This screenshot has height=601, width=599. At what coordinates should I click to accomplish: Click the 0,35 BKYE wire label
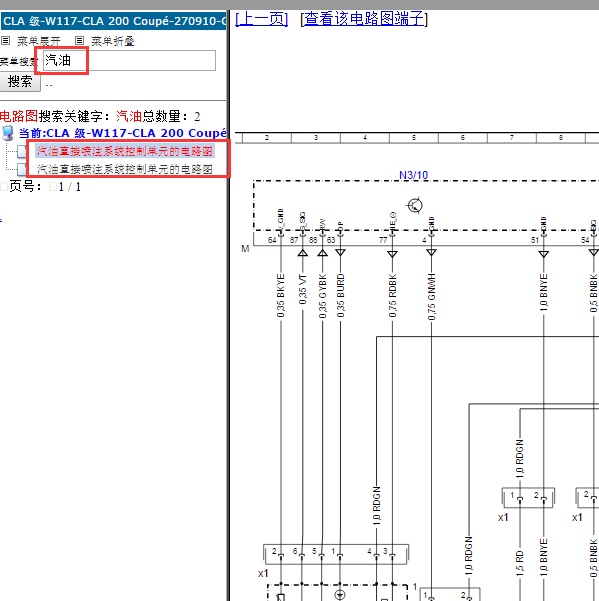point(281,296)
